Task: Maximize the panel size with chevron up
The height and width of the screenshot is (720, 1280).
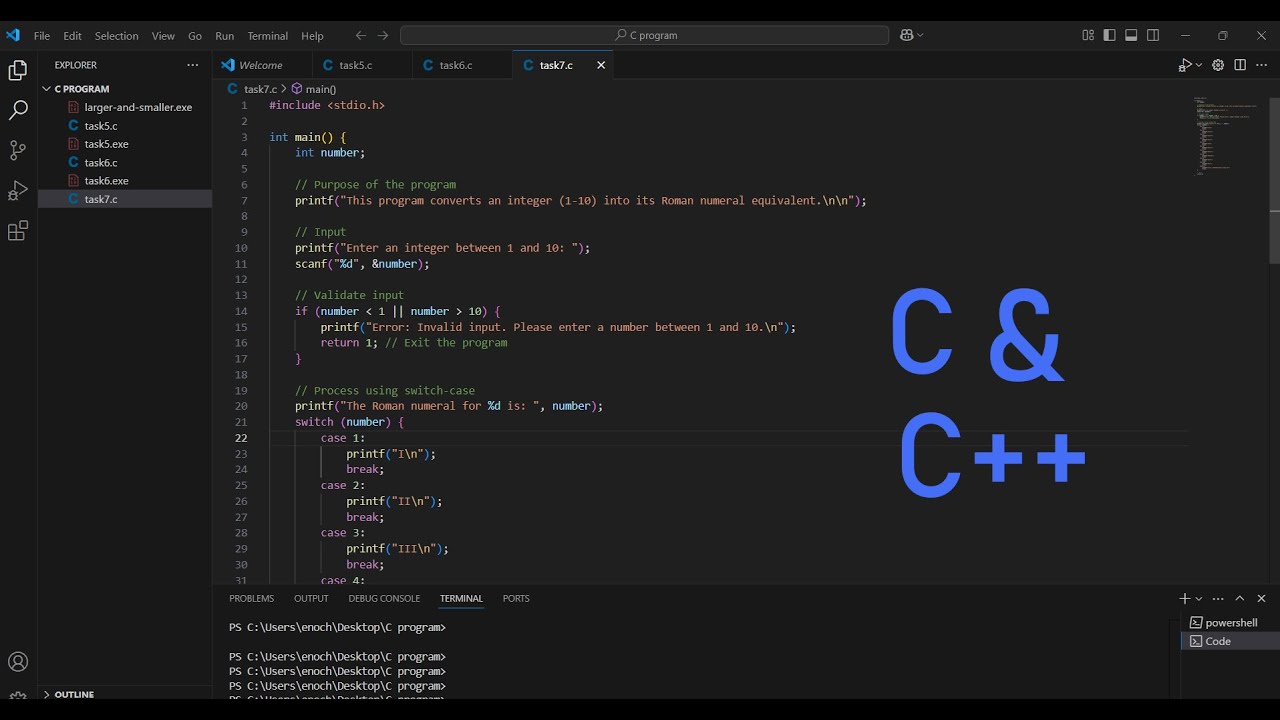Action: pyautogui.click(x=1240, y=598)
